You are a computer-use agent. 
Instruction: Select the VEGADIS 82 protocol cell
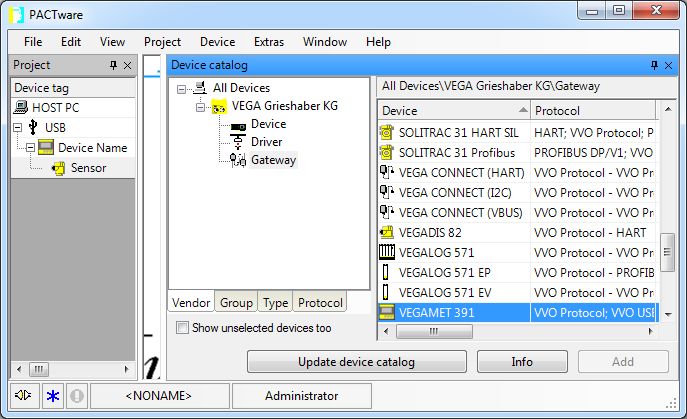coord(593,232)
